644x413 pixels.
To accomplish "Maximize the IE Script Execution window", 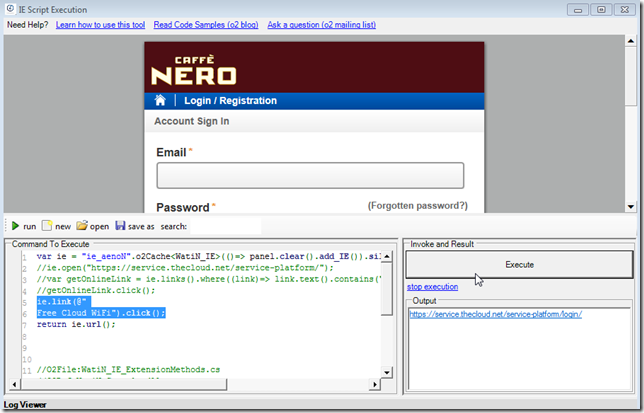I will click(601, 9).
